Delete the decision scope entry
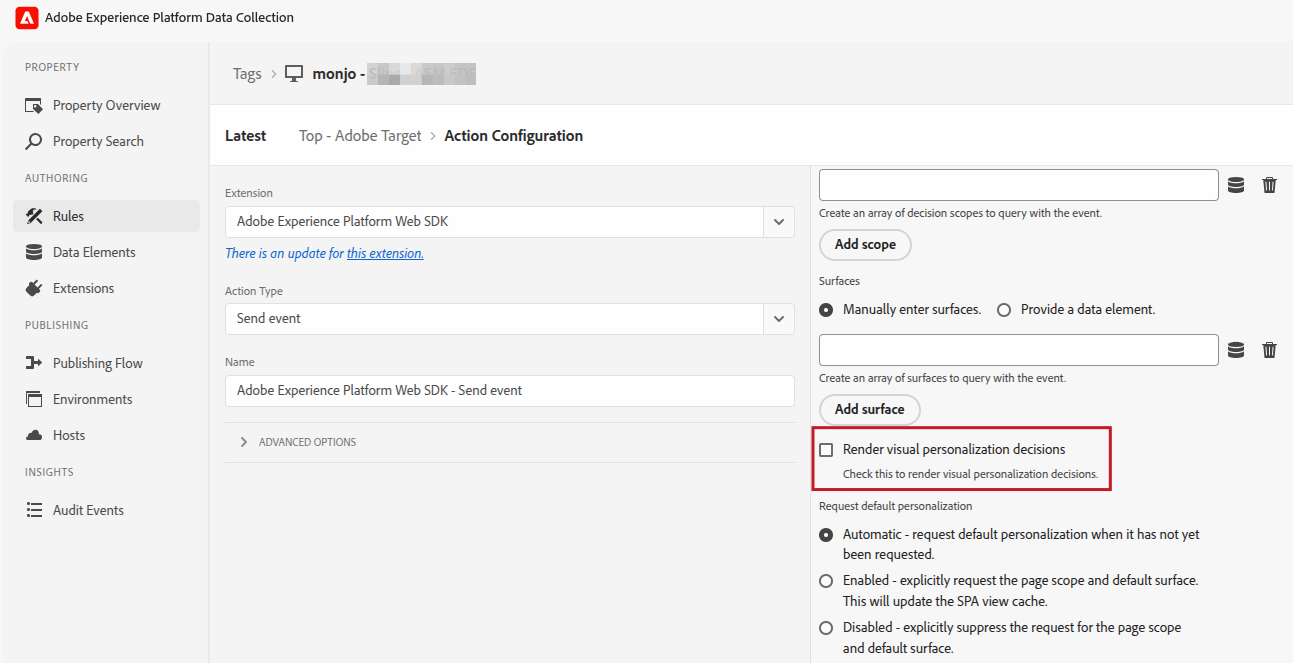Screen dimensions: 1293x663 [1269, 185]
